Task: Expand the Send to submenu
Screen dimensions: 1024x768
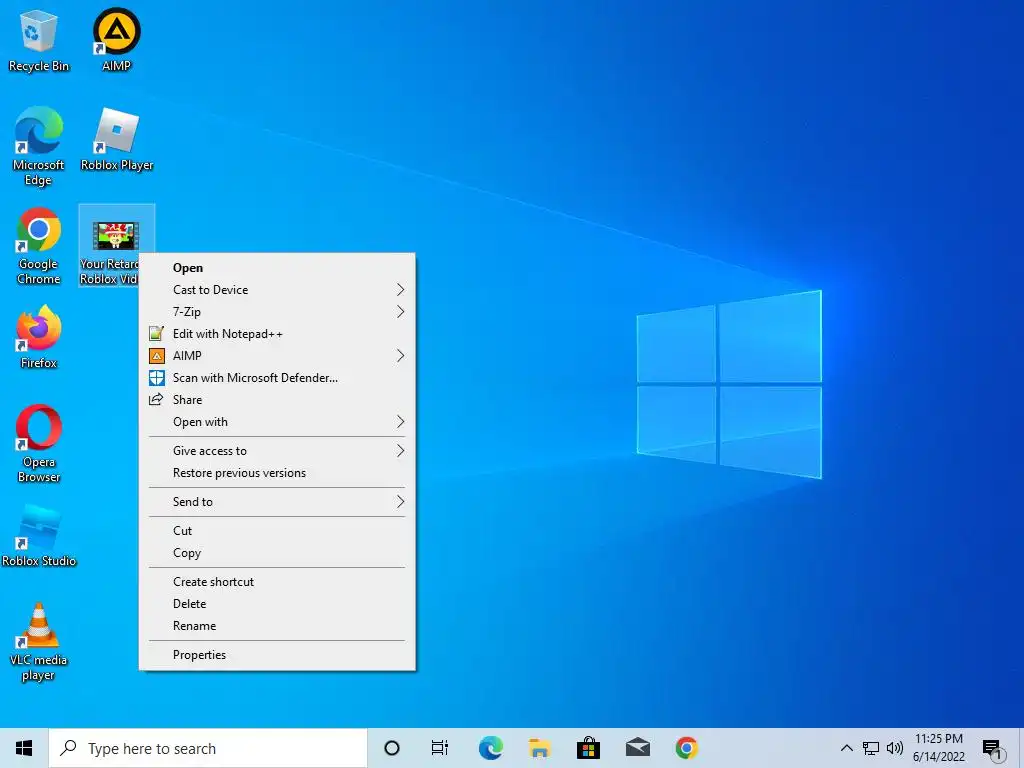Action: click(277, 502)
